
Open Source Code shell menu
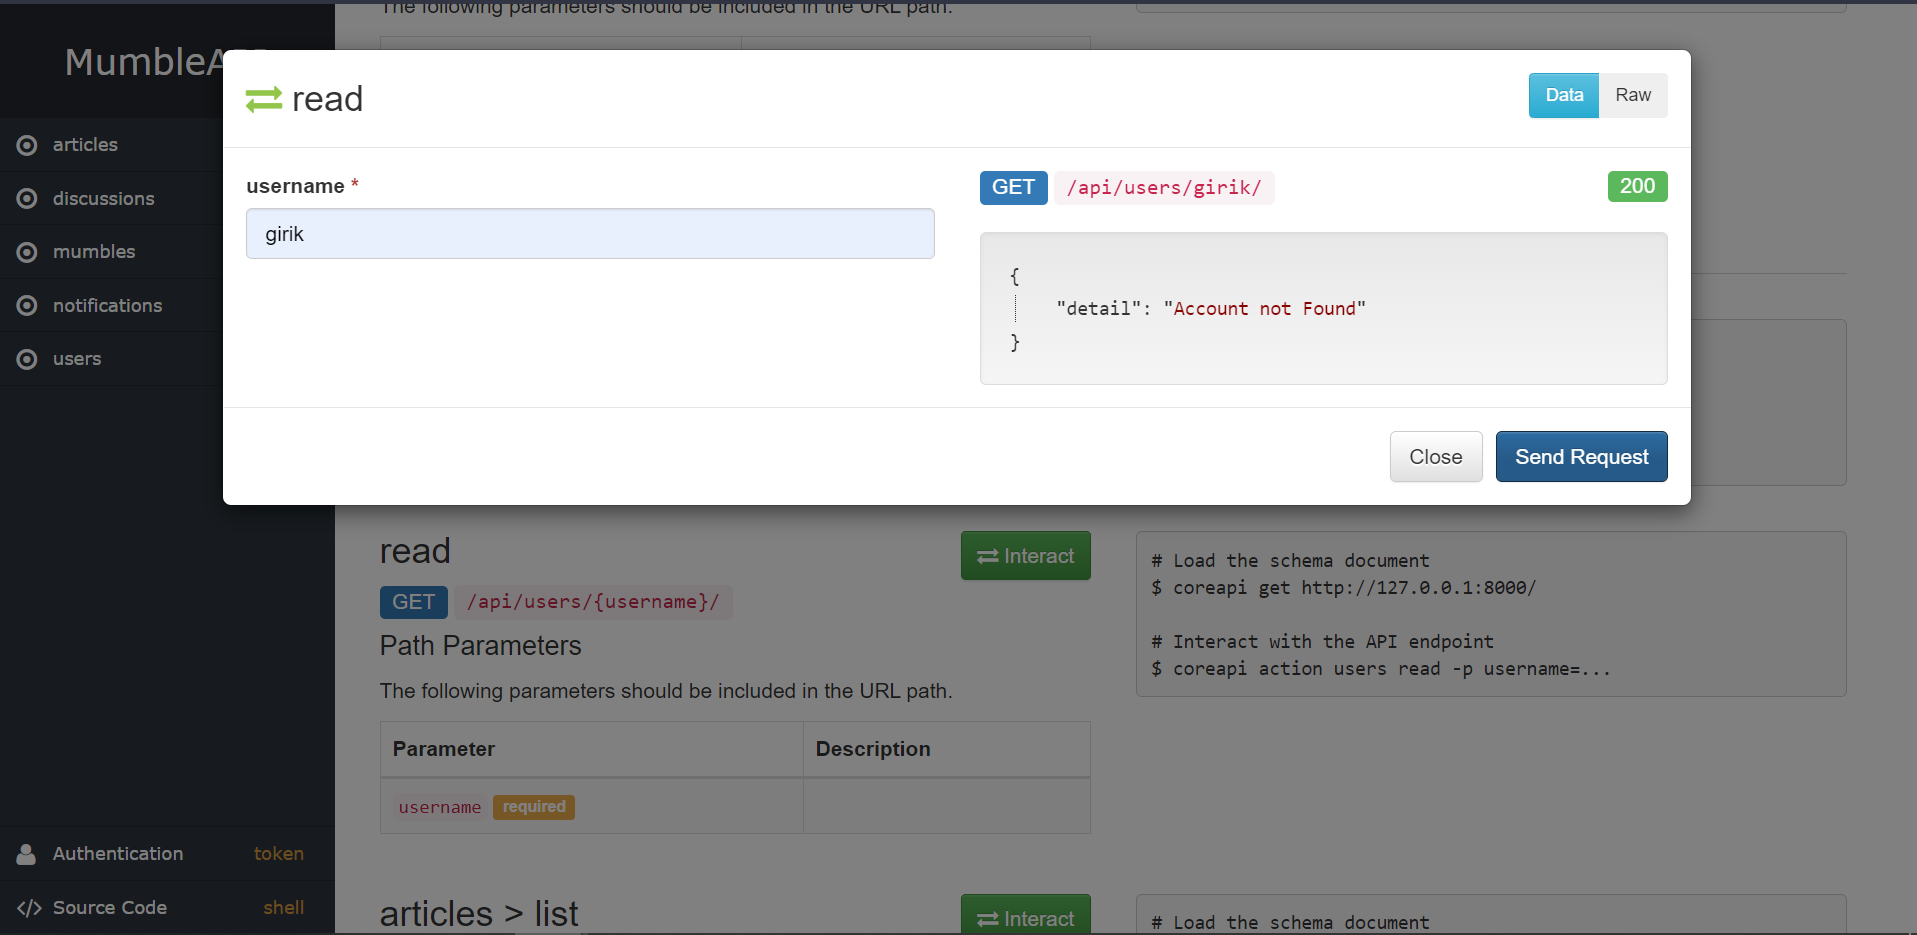click(167, 908)
